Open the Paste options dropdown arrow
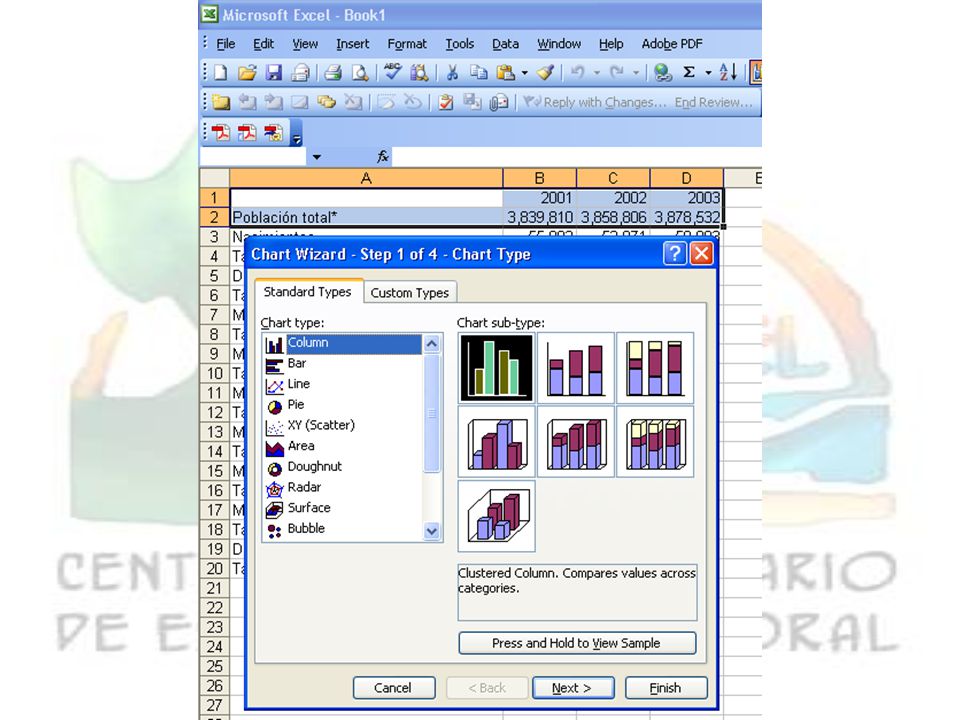The height and width of the screenshot is (720, 960). [x=525, y=73]
